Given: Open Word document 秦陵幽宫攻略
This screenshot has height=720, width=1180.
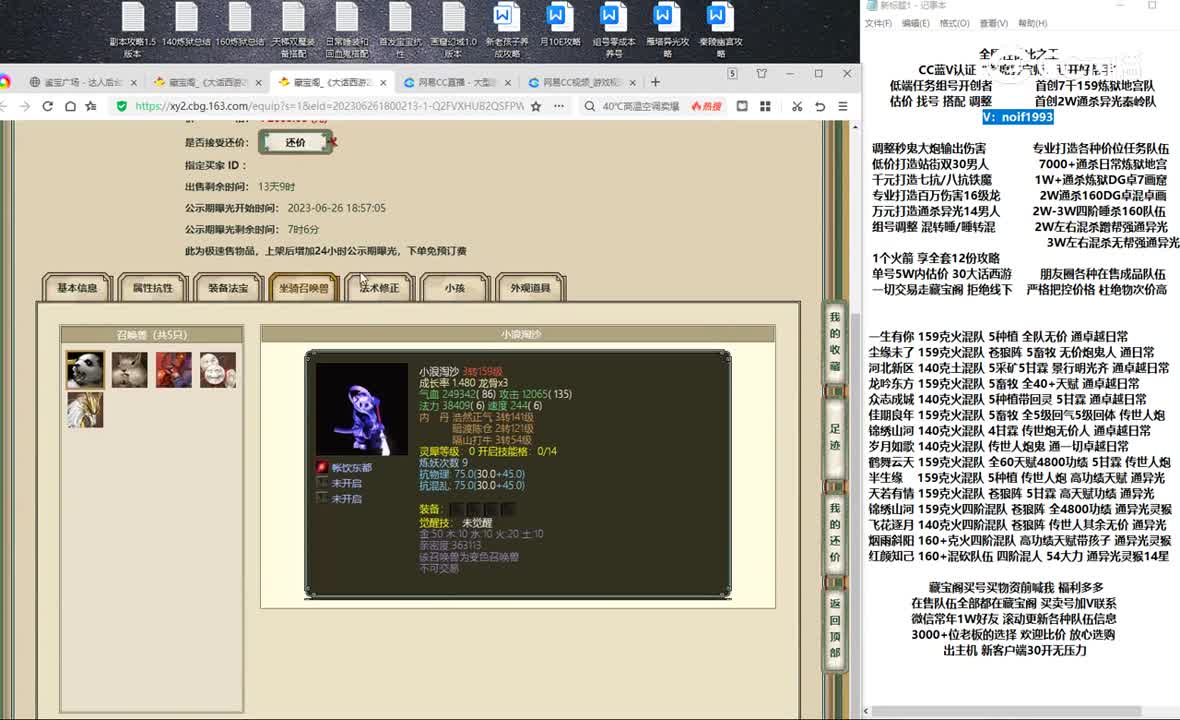Looking at the screenshot, I should tap(720, 30).
